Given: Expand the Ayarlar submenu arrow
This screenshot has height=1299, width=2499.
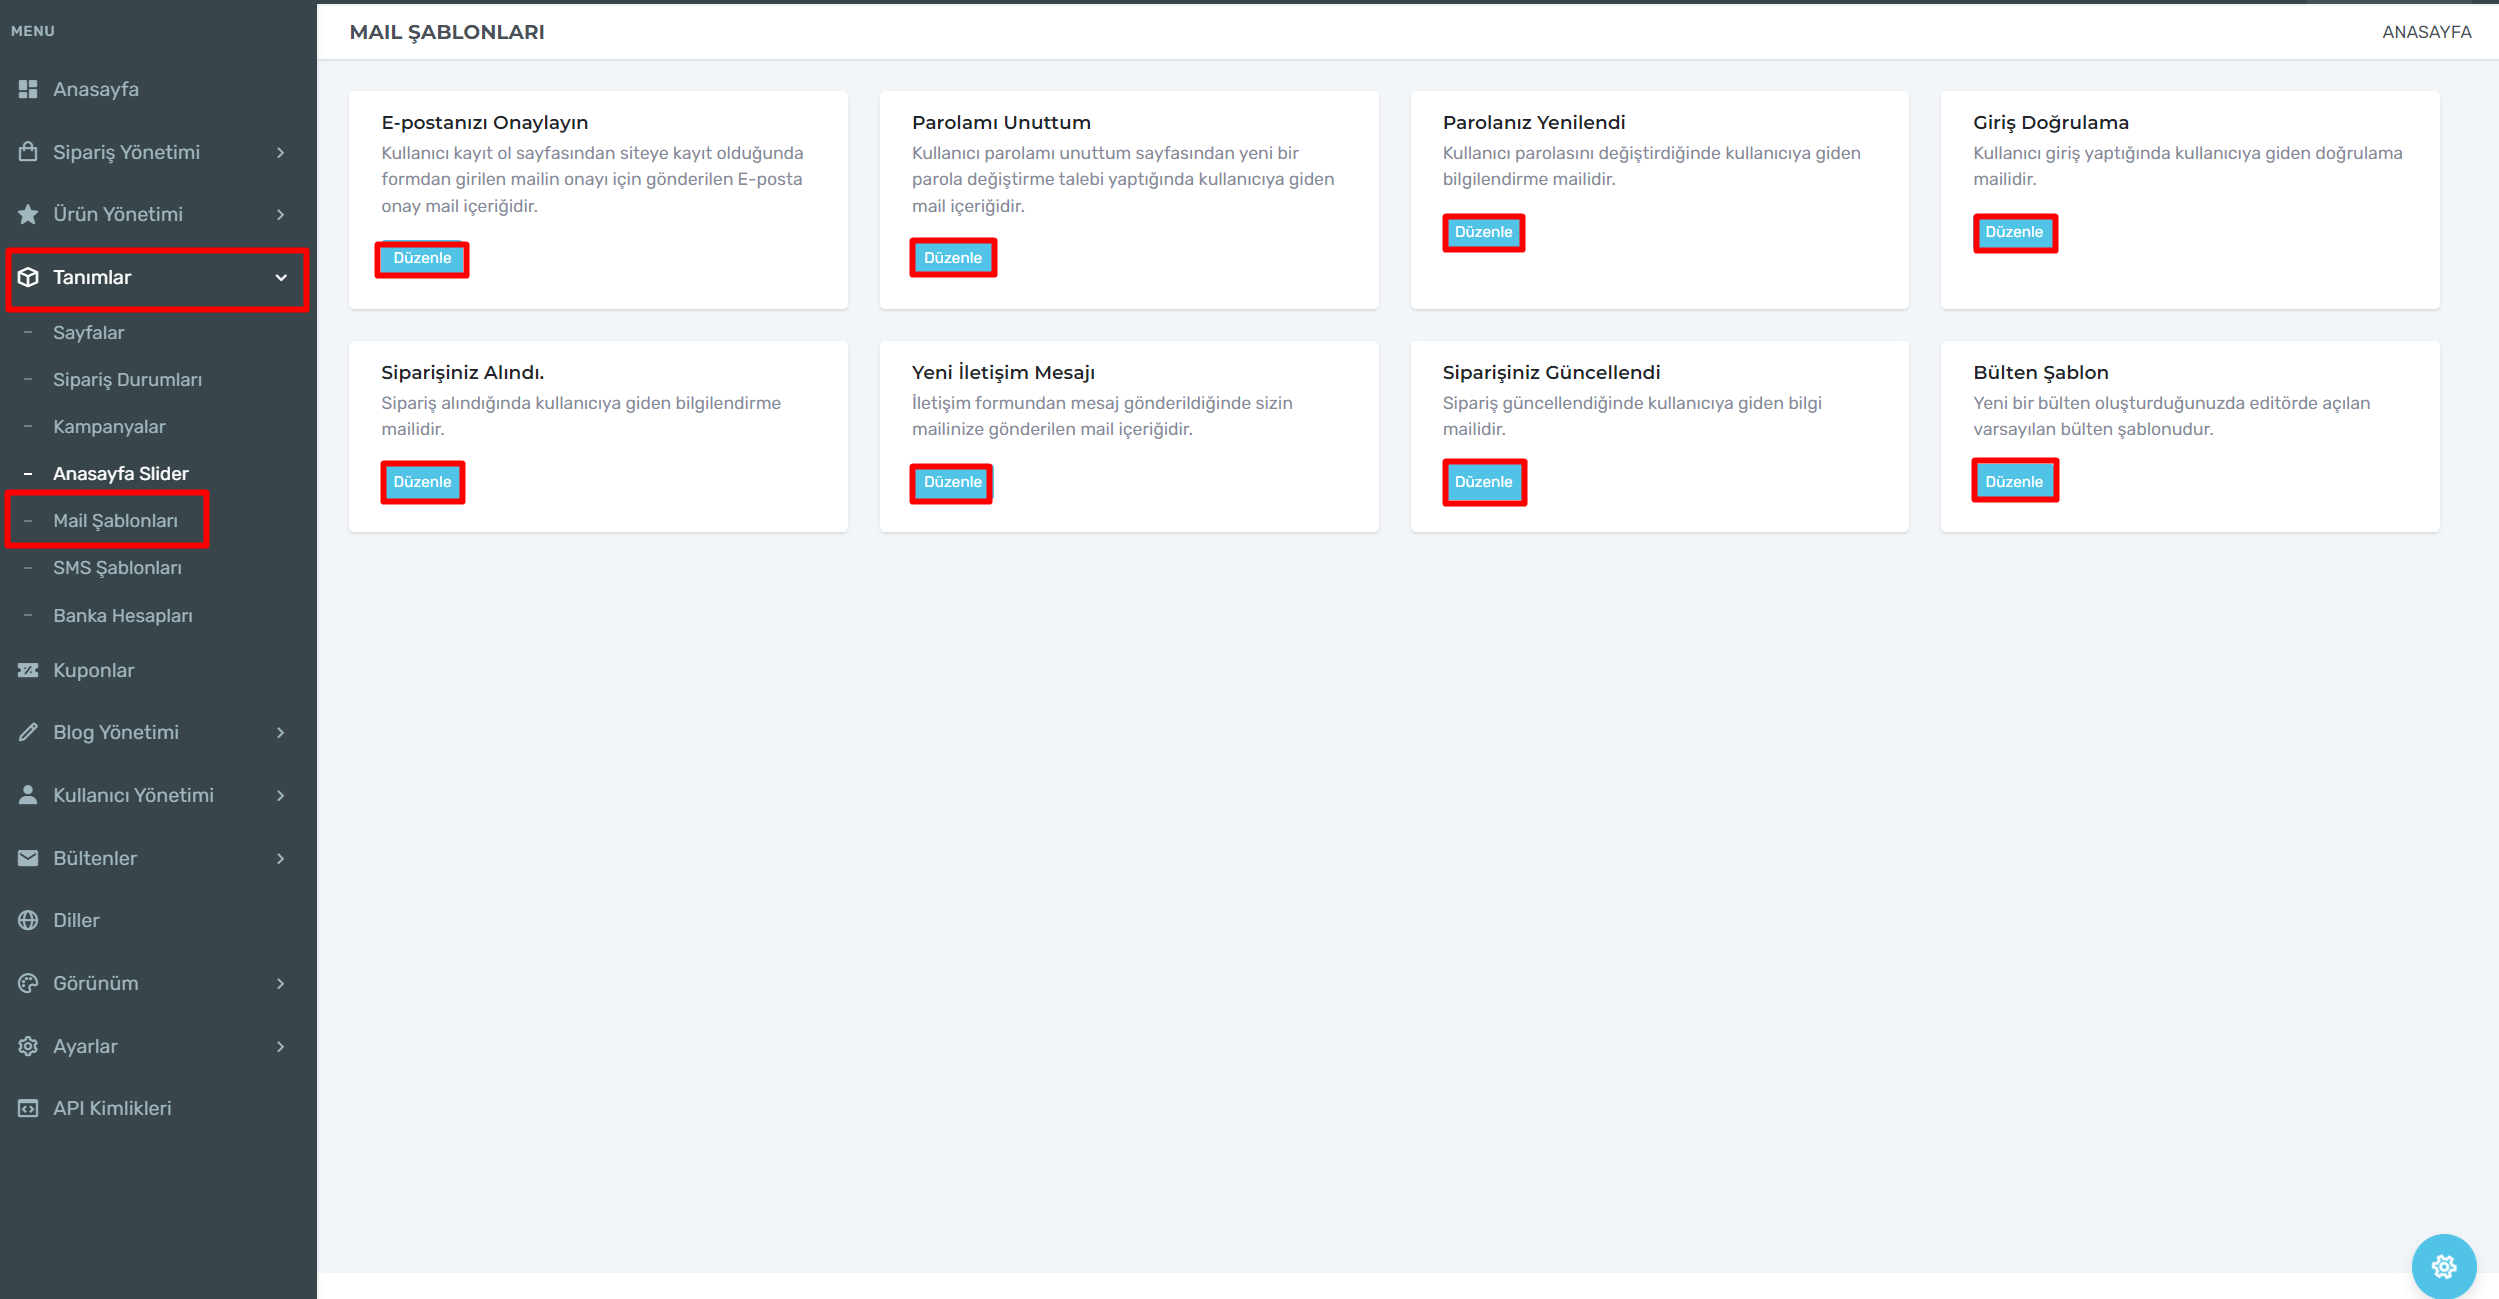Looking at the screenshot, I should click(x=281, y=1046).
